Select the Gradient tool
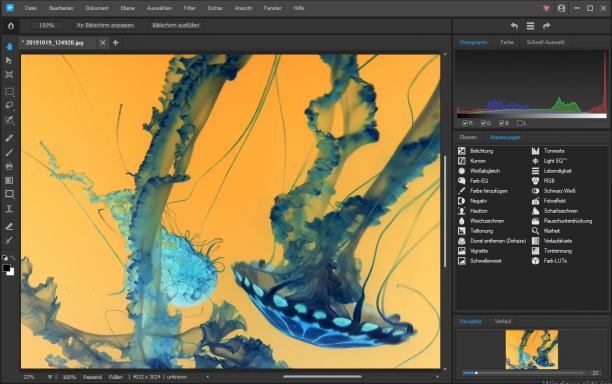The width and height of the screenshot is (612, 384). pos(9,180)
